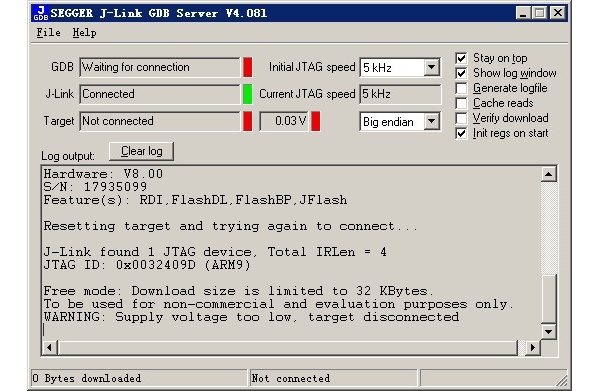Click the red GDB status indicator
The width and height of the screenshot is (600, 391).
pyautogui.click(x=248, y=67)
